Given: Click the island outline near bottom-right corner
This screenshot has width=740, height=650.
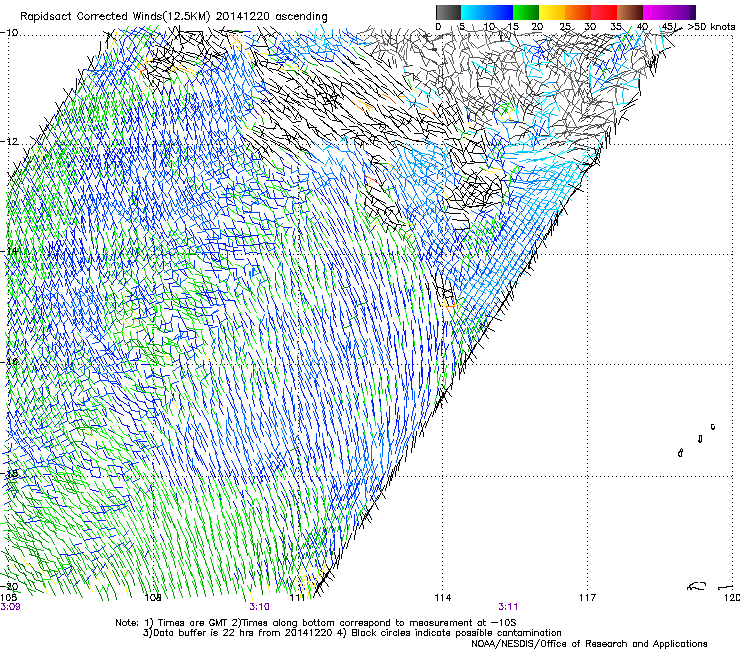Looking at the screenshot, I should tap(697, 586).
